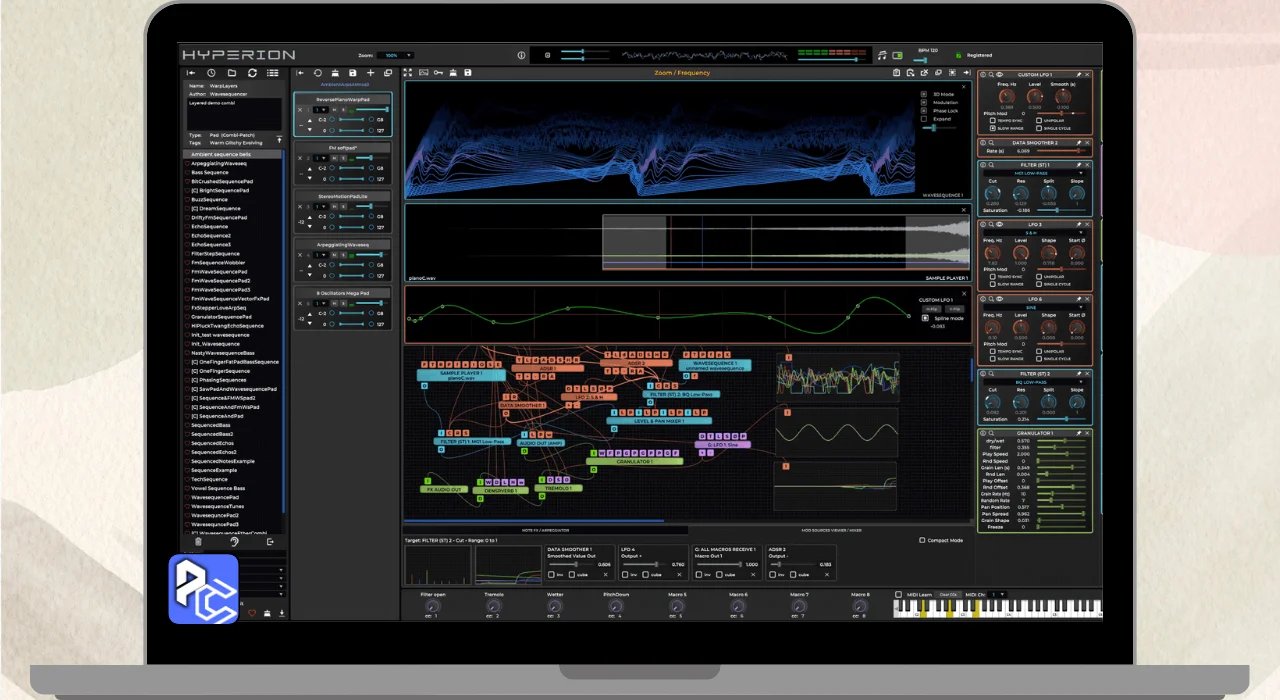Toggle the 3D Mode checkbox

[923, 94]
